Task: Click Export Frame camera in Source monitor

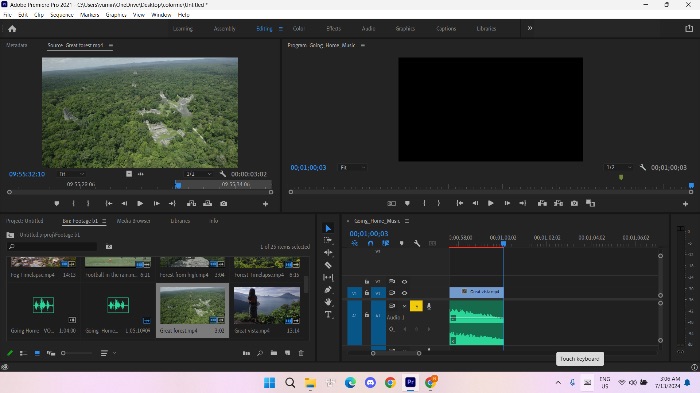Action: [224, 203]
